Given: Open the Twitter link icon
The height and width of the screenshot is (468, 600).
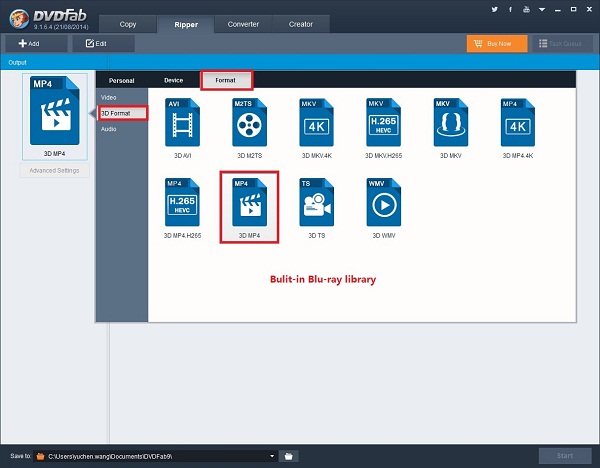Looking at the screenshot, I should click(x=495, y=9).
